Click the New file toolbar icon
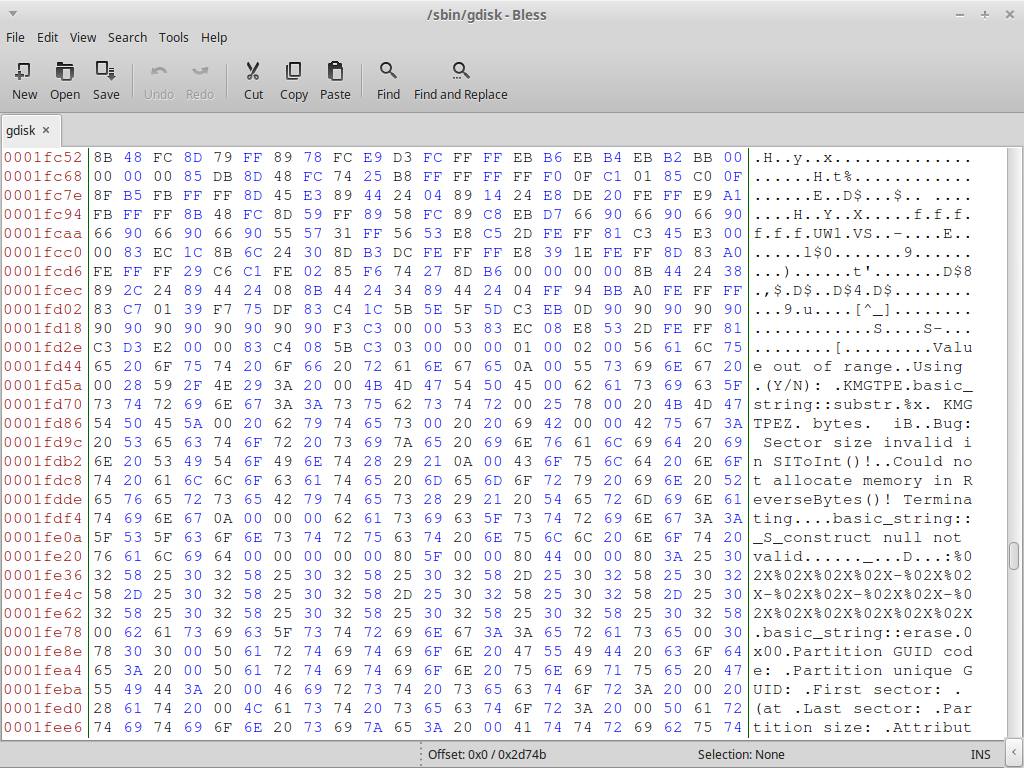 (24, 80)
